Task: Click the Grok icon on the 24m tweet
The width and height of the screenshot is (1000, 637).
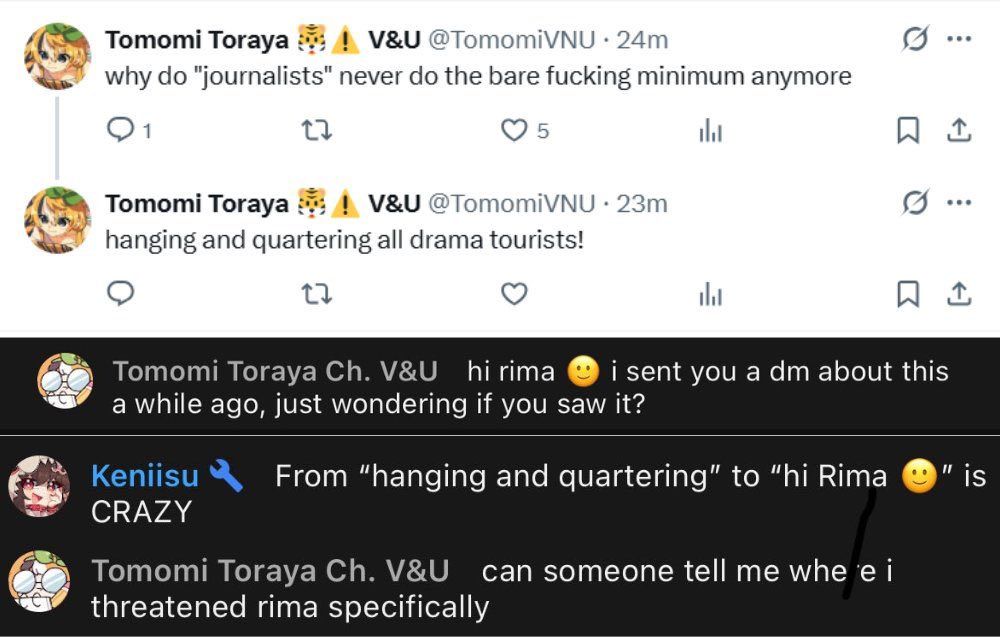Action: pyautogui.click(x=913, y=39)
